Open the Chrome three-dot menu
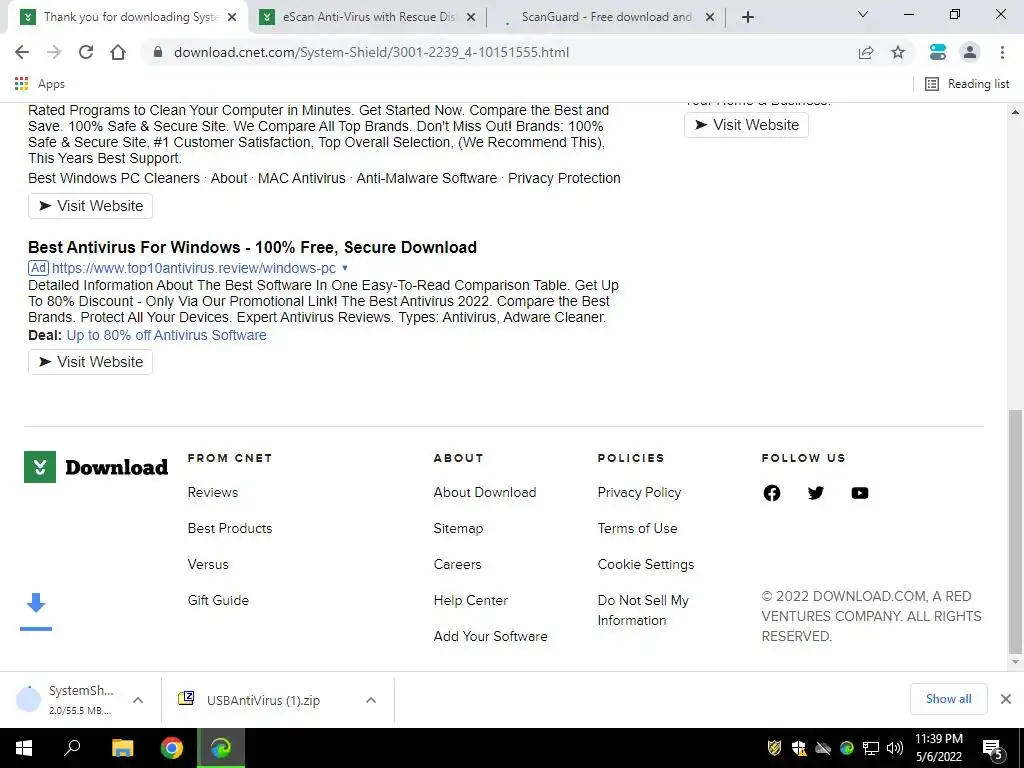The height and width of the screenshot is (768, 1024). (1002, 52)
